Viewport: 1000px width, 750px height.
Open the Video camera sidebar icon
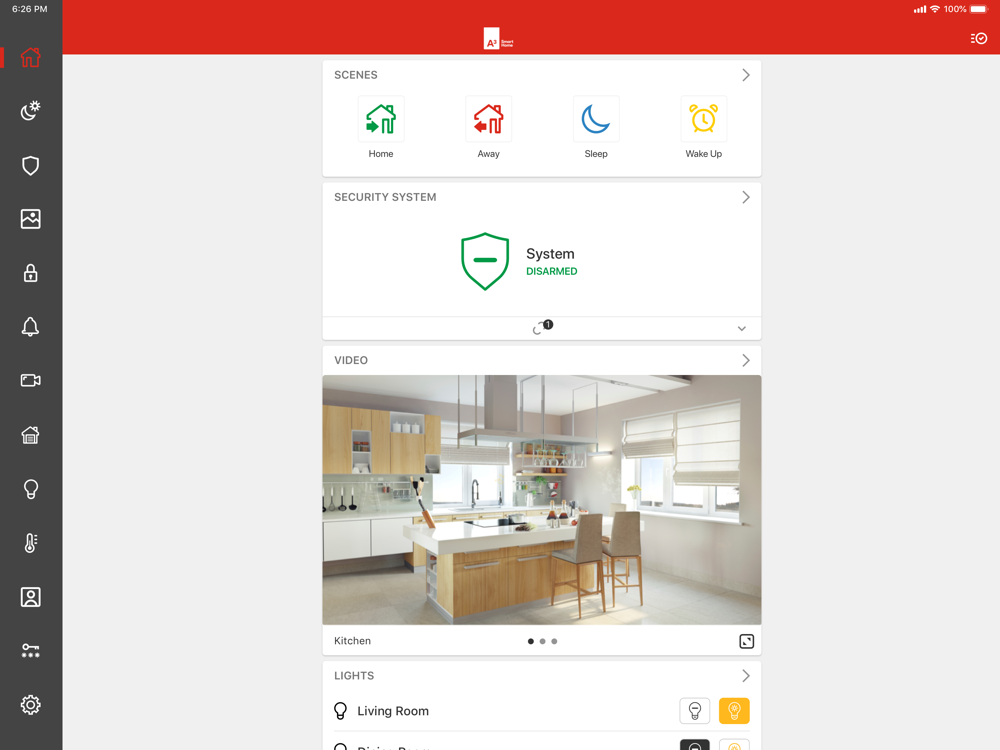tap(31, 381)
